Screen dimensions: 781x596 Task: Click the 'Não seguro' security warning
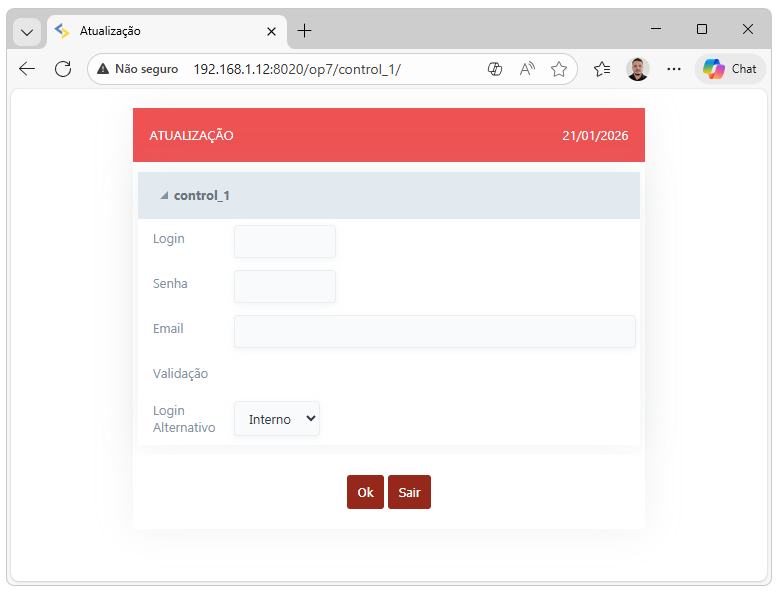pos(138,69)
